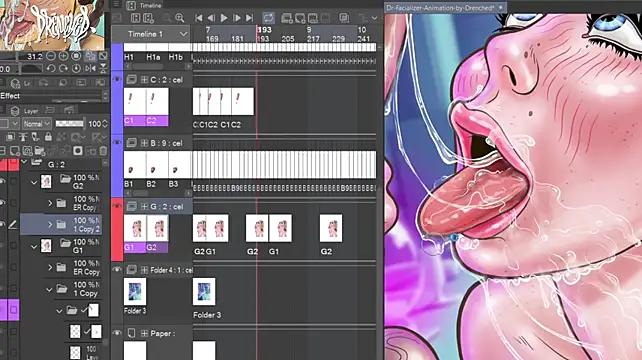Toggle the eye on the Paper track
Screen dimensions: 642x360
[117, 333]
